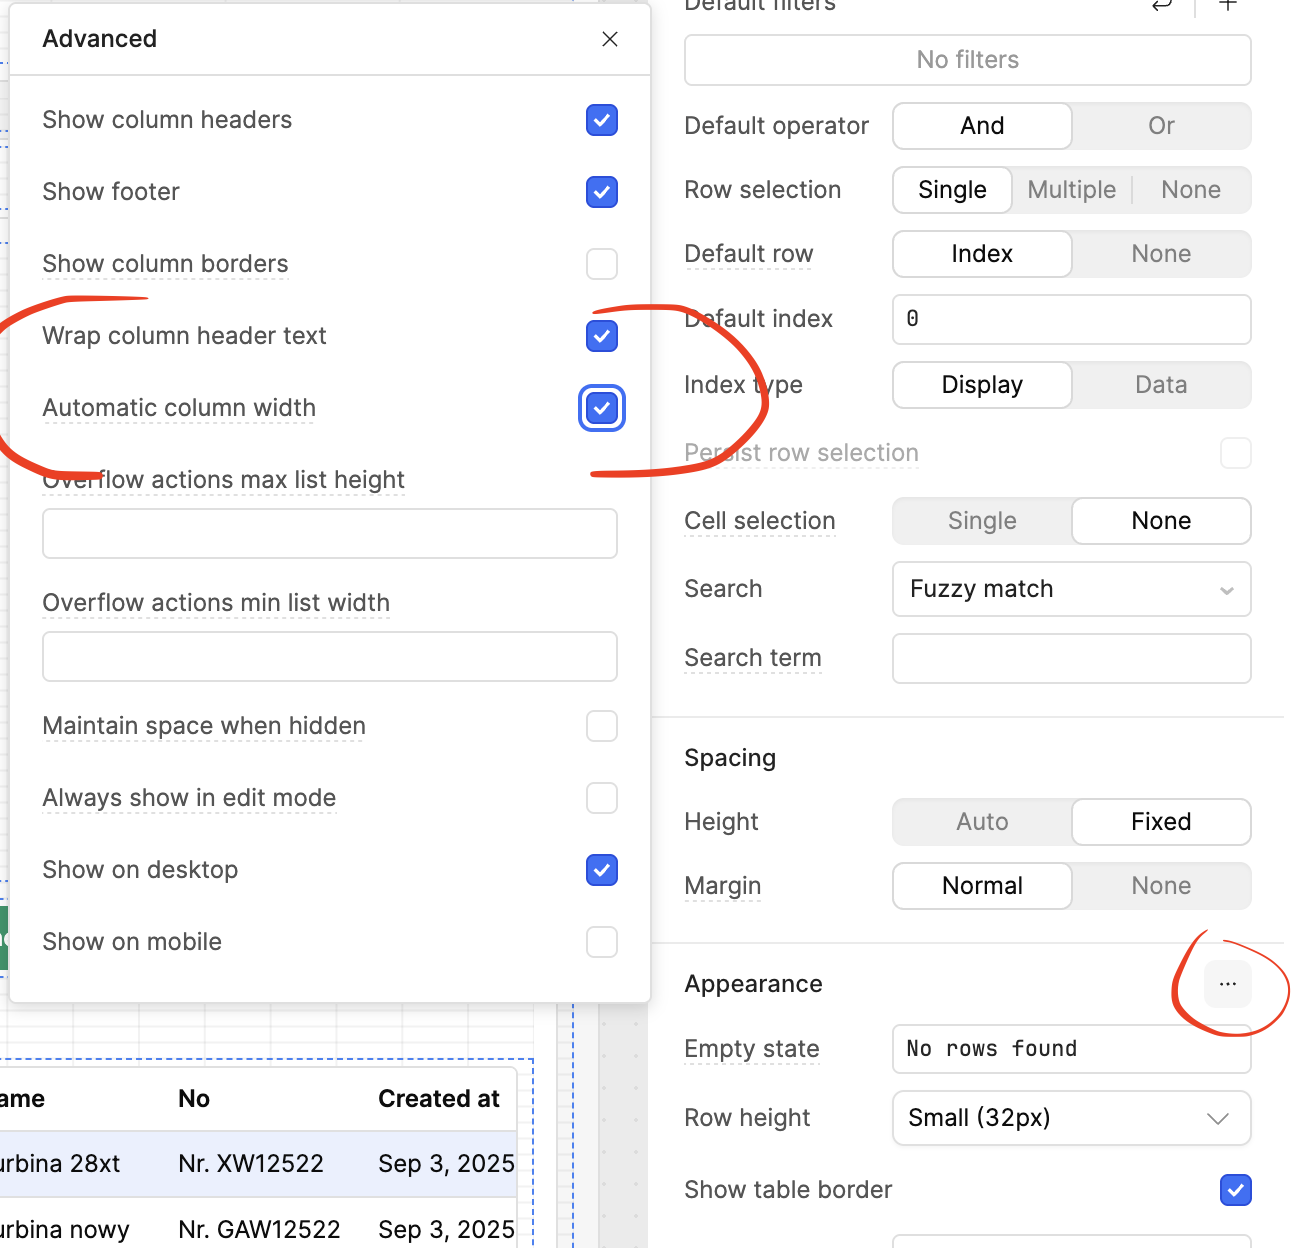Viewport: 1292px width, 1248px height.
Task: Open the Search Fuzzy match dropdown
Action: [x=1071, y=590]
